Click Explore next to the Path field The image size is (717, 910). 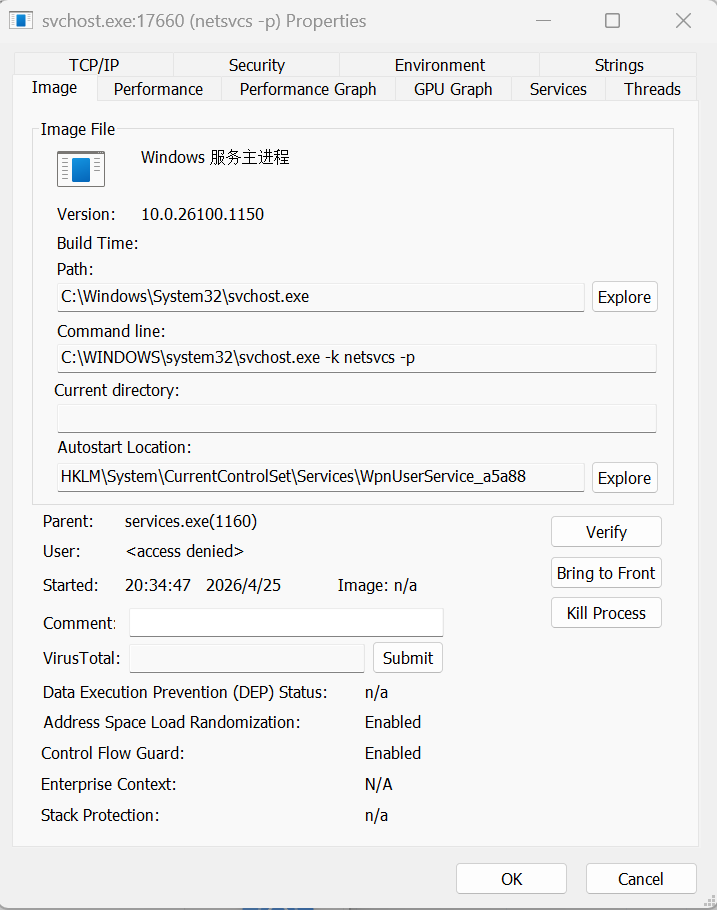click(x=625, y=297)
